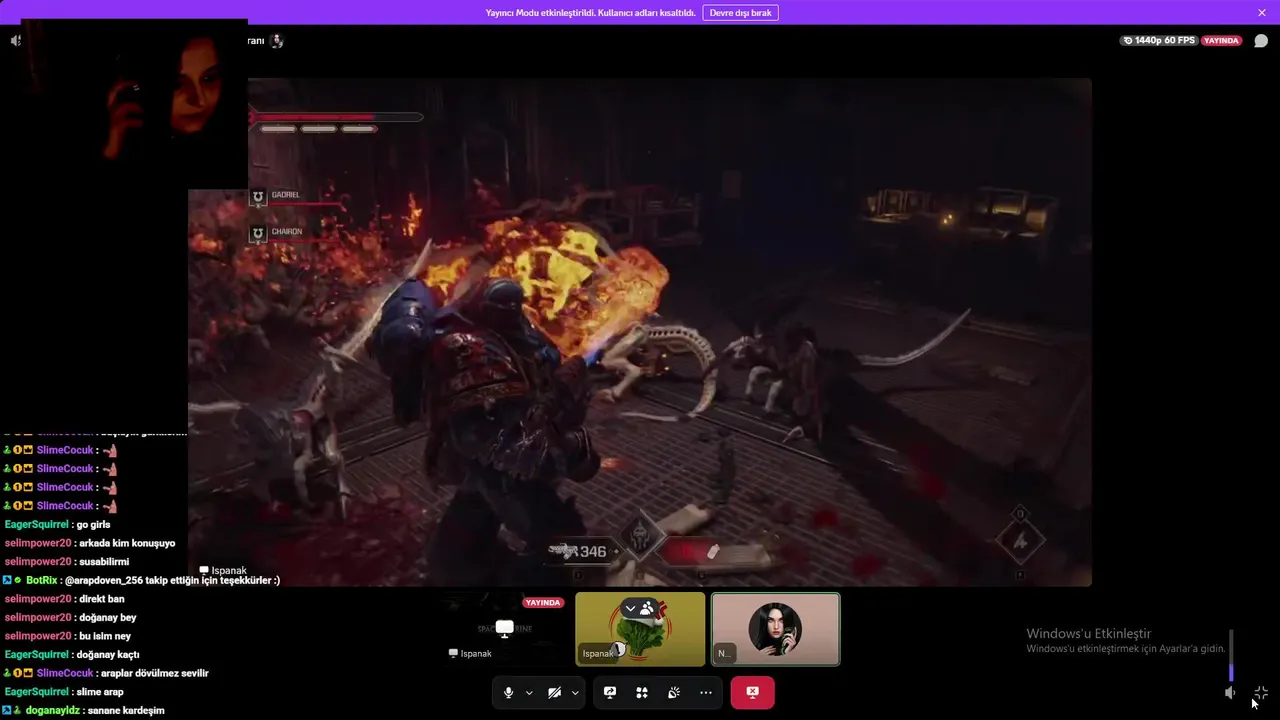This screenshot has width=1280, height=720.
Task: Click chat message 'go girls'
Action: click(x=93, y=525)
